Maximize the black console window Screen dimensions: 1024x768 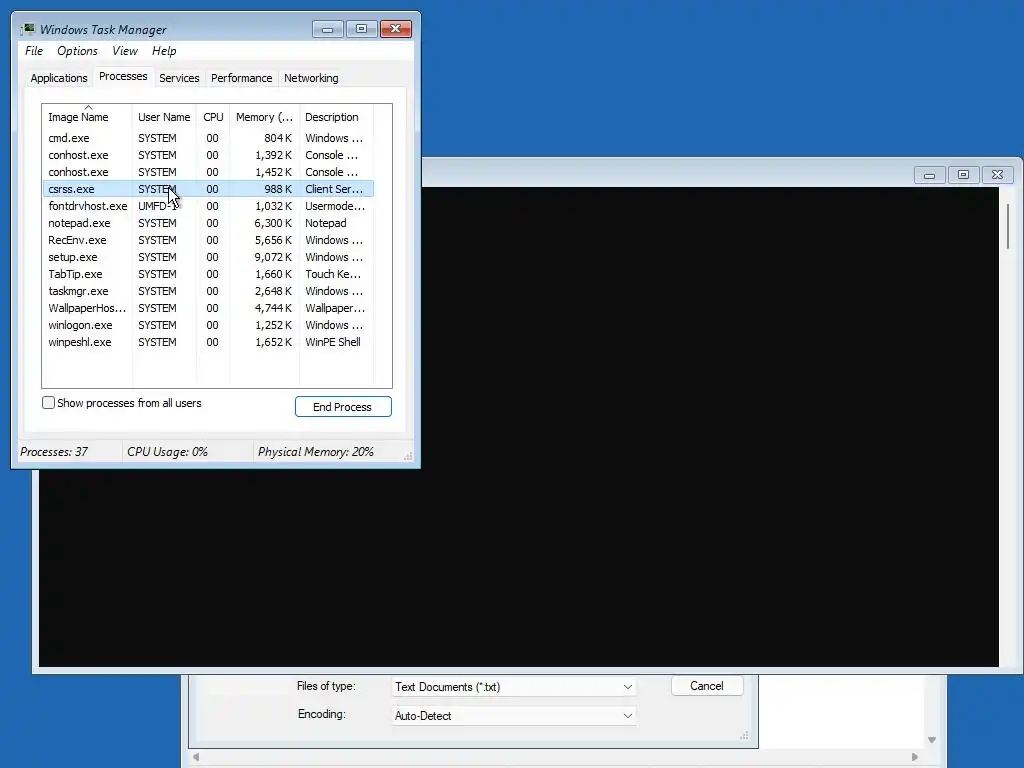coord(963,175)
